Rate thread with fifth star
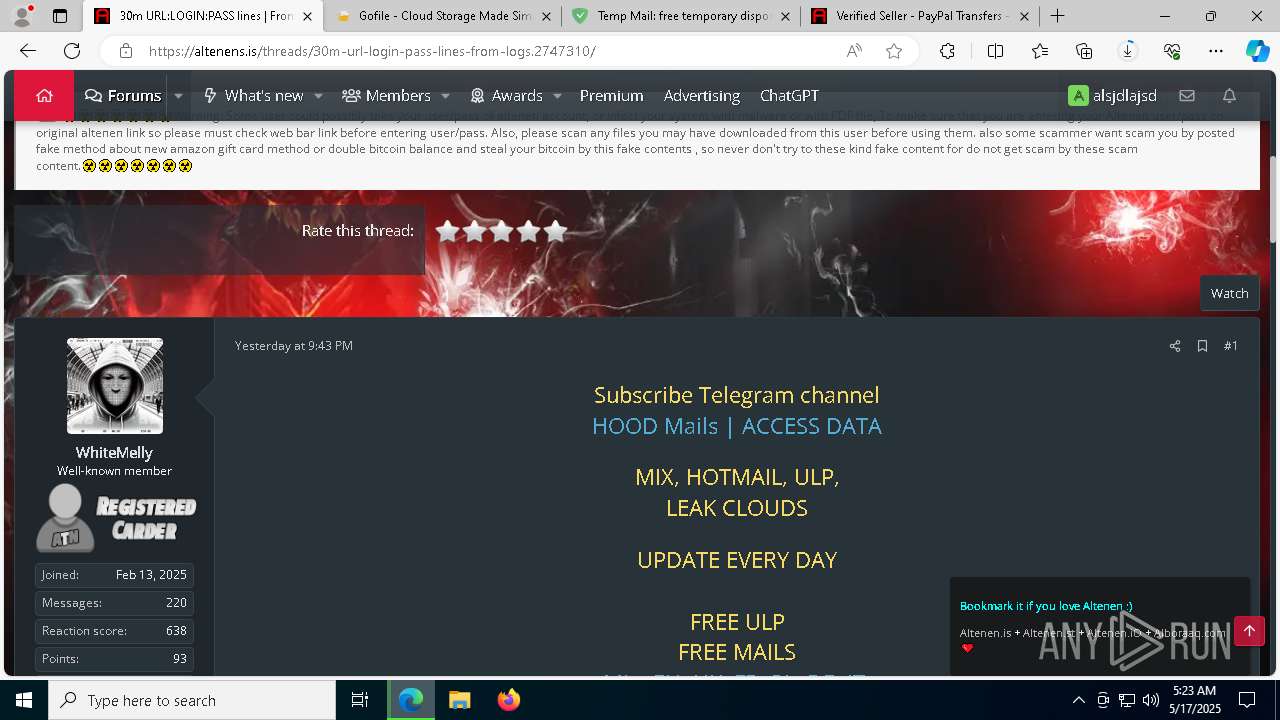 555,231
